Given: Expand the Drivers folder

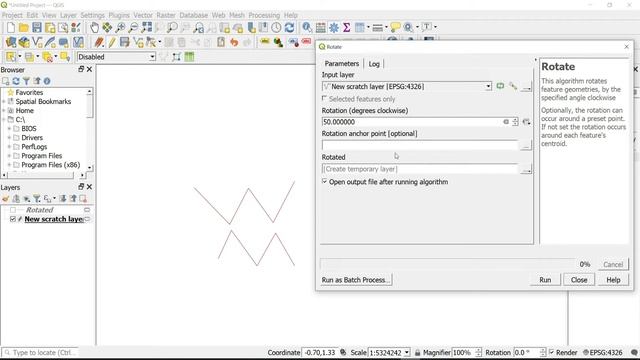Looking at the screenshot, I should 9,138.
